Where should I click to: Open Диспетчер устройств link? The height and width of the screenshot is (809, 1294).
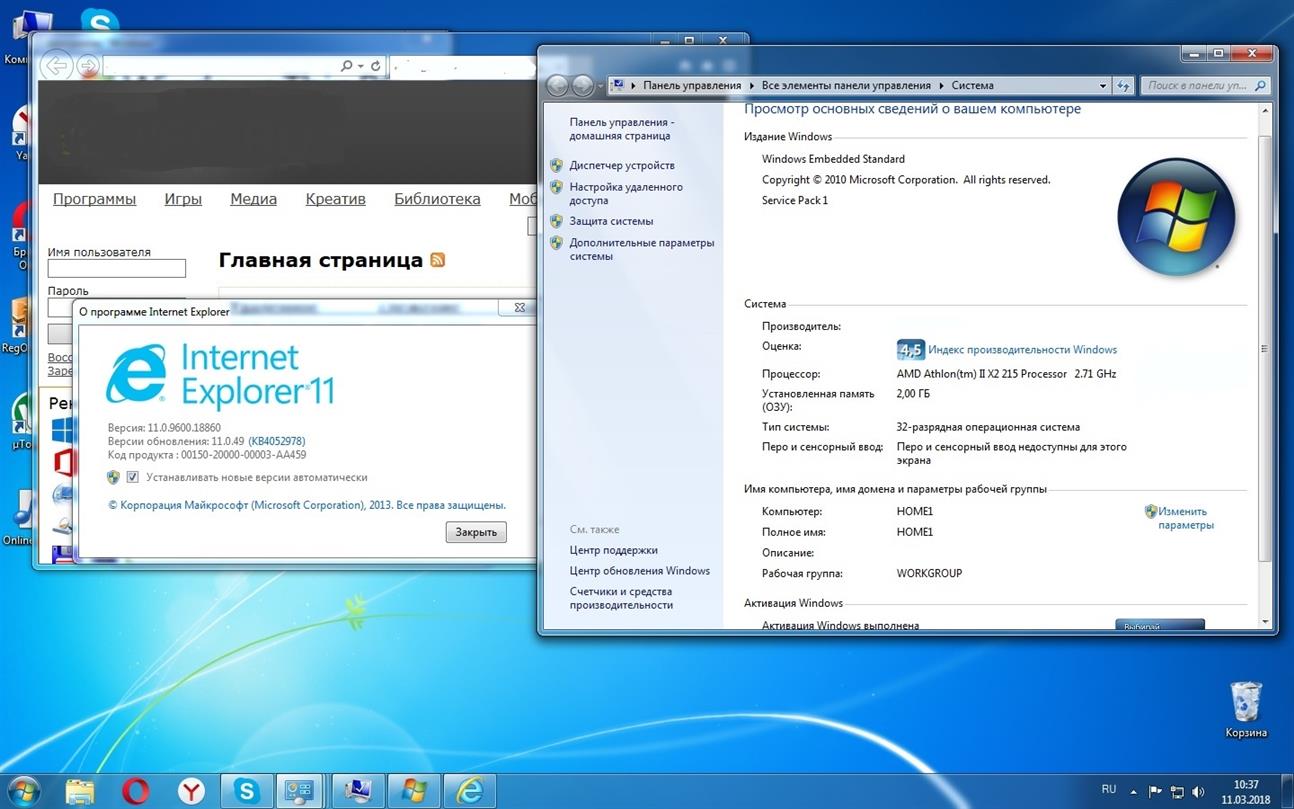tap(622, 165)
